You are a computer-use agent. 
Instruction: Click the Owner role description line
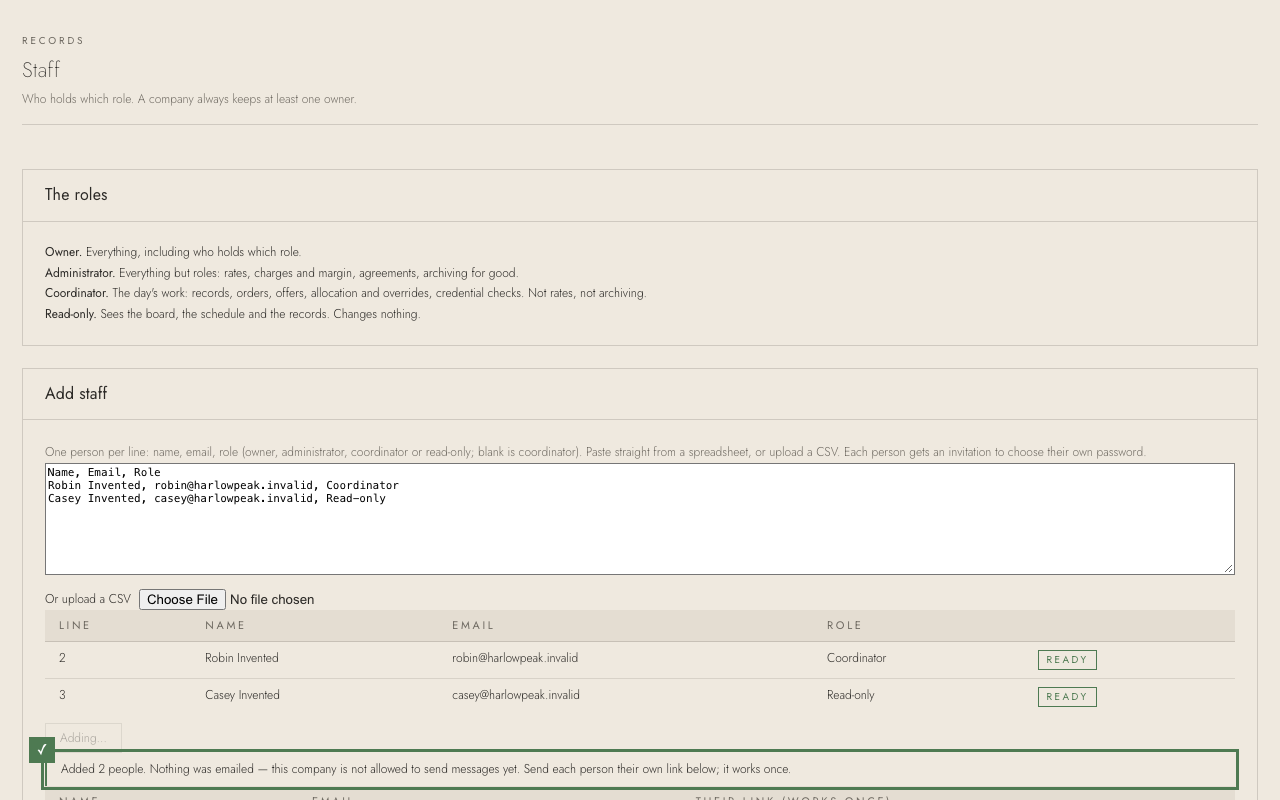[173, 252]
